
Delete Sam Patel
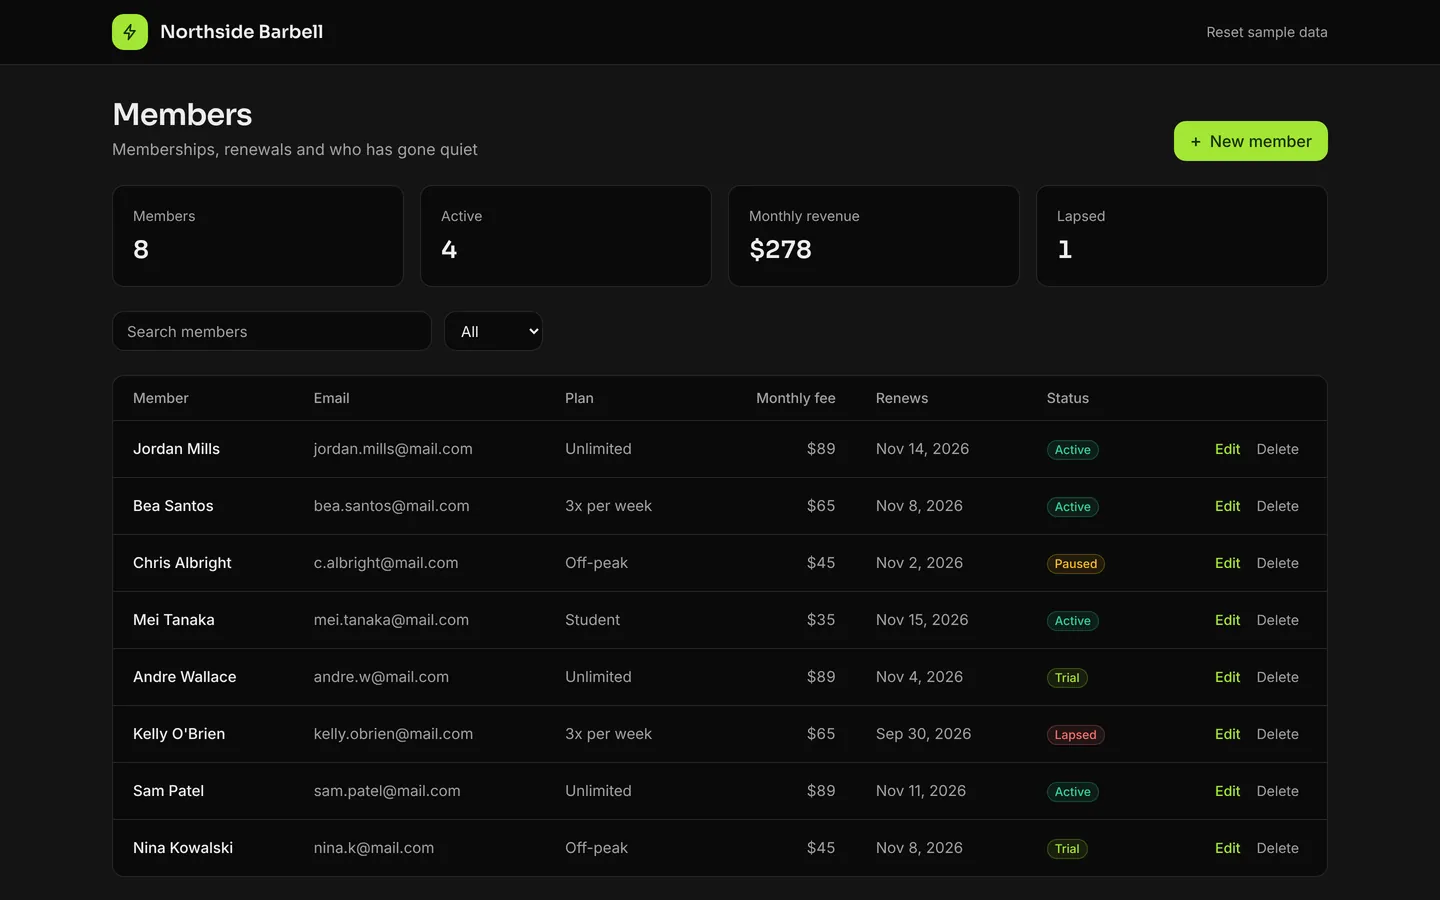click(1277, 791)
